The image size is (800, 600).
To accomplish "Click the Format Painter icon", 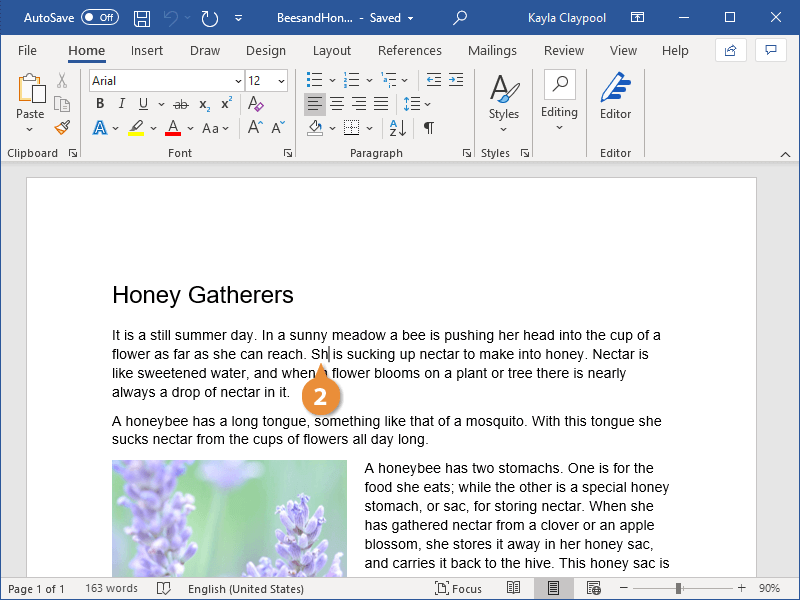I will (x=62, y=128).
